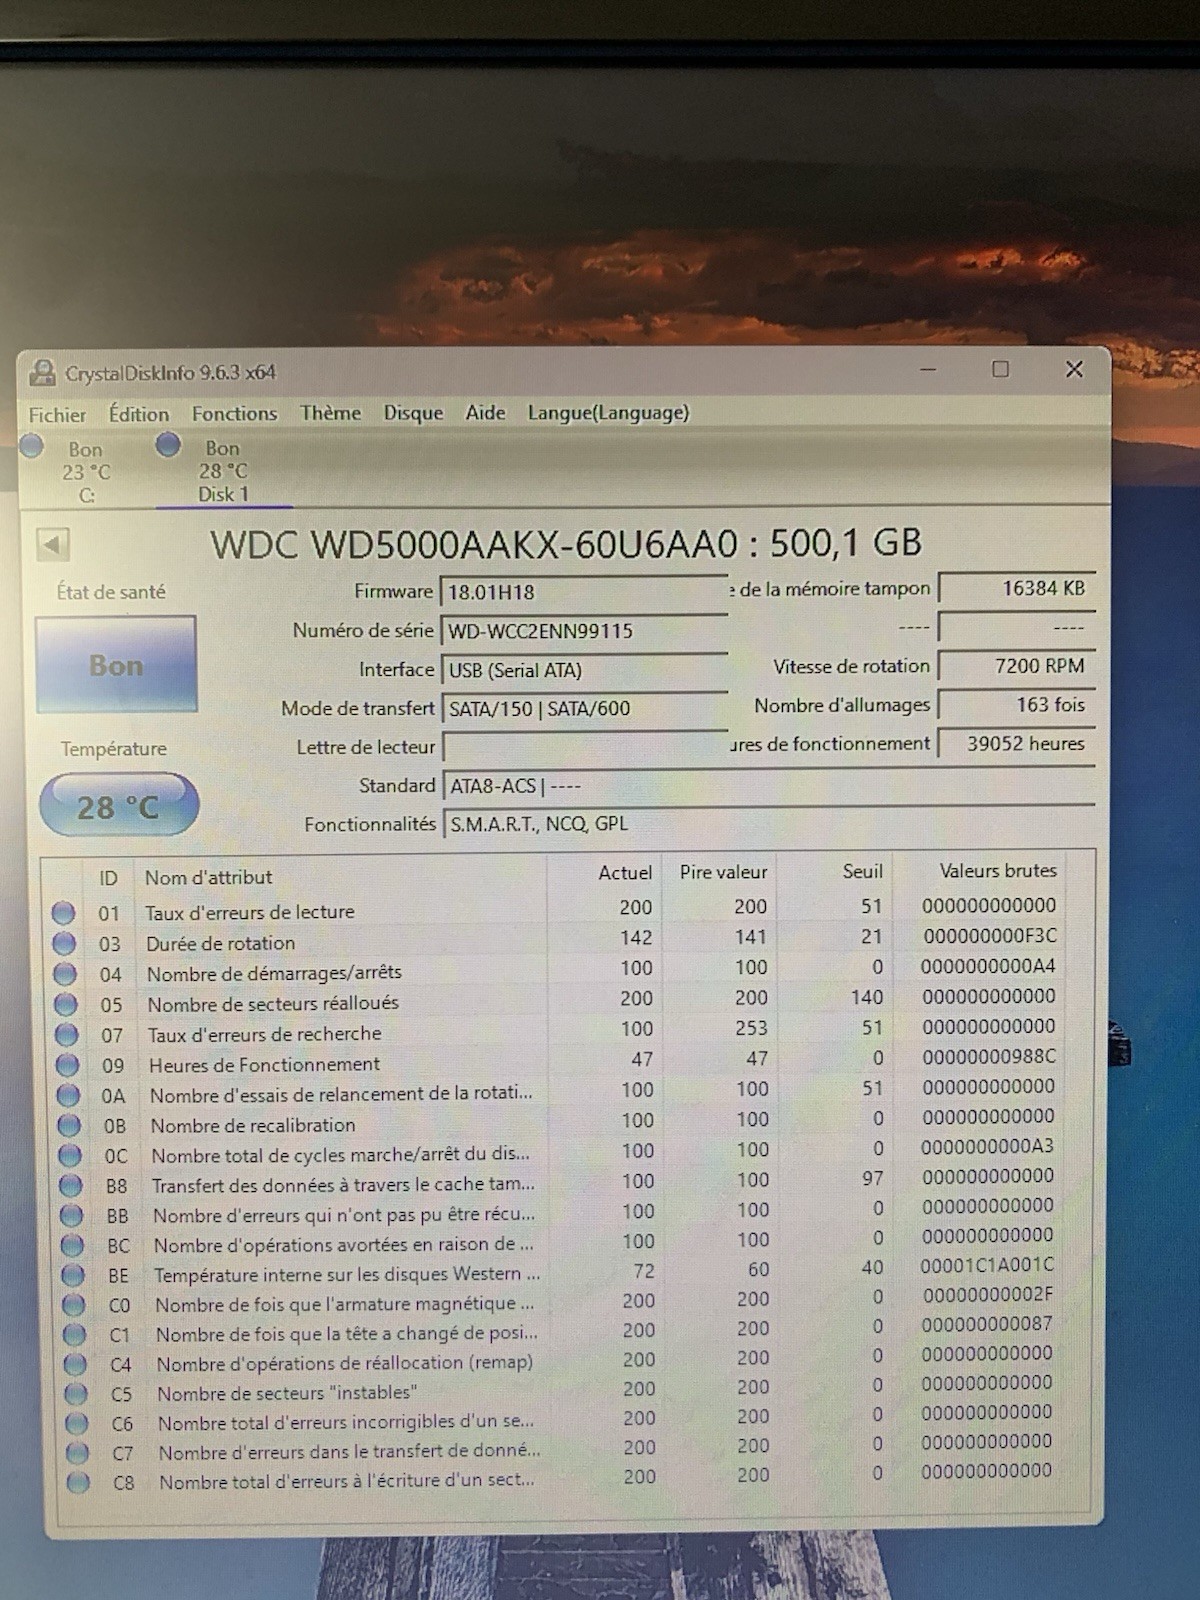1200x1600 pixels.
Task: Click the transfer mode field SATA/150 | SATA/600
Action: point(585,708)
